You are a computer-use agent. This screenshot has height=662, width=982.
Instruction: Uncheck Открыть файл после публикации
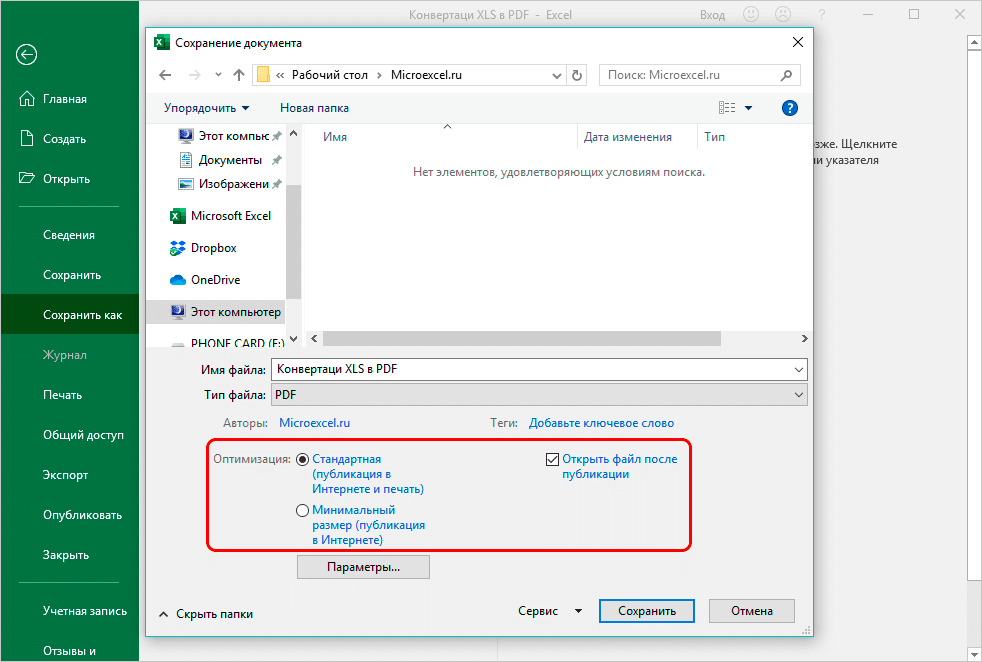point(553,459)
